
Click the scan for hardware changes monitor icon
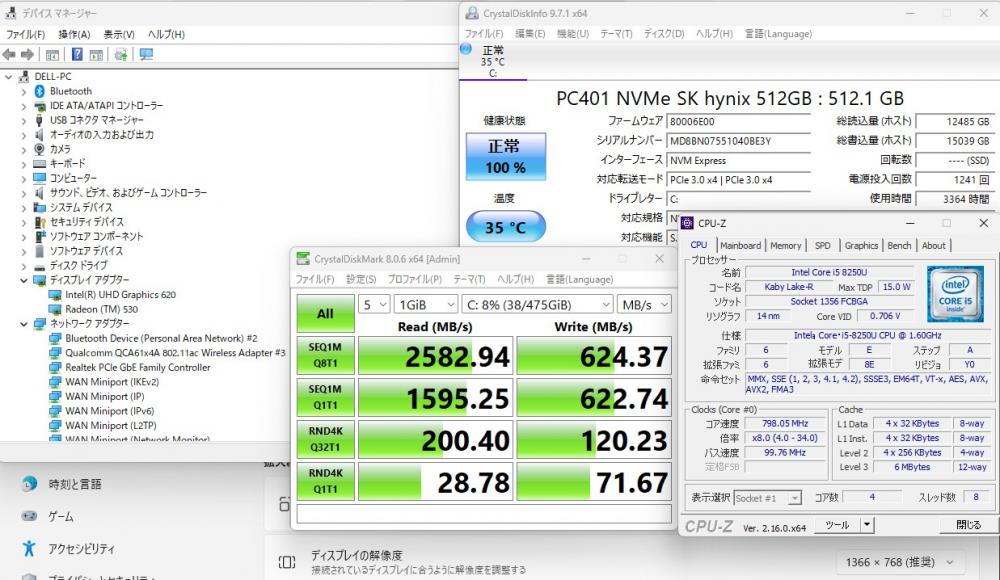click(x=146, y=54)
